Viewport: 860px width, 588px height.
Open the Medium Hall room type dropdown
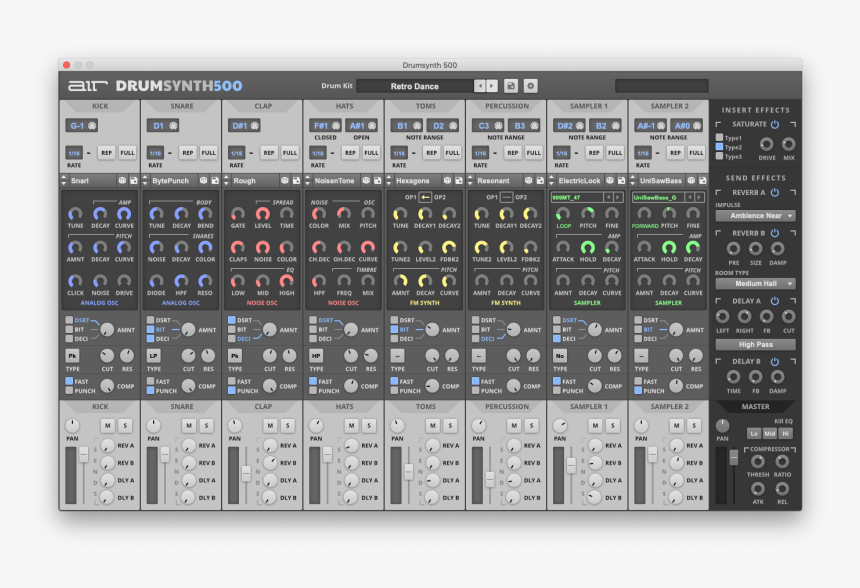[755, 284]
